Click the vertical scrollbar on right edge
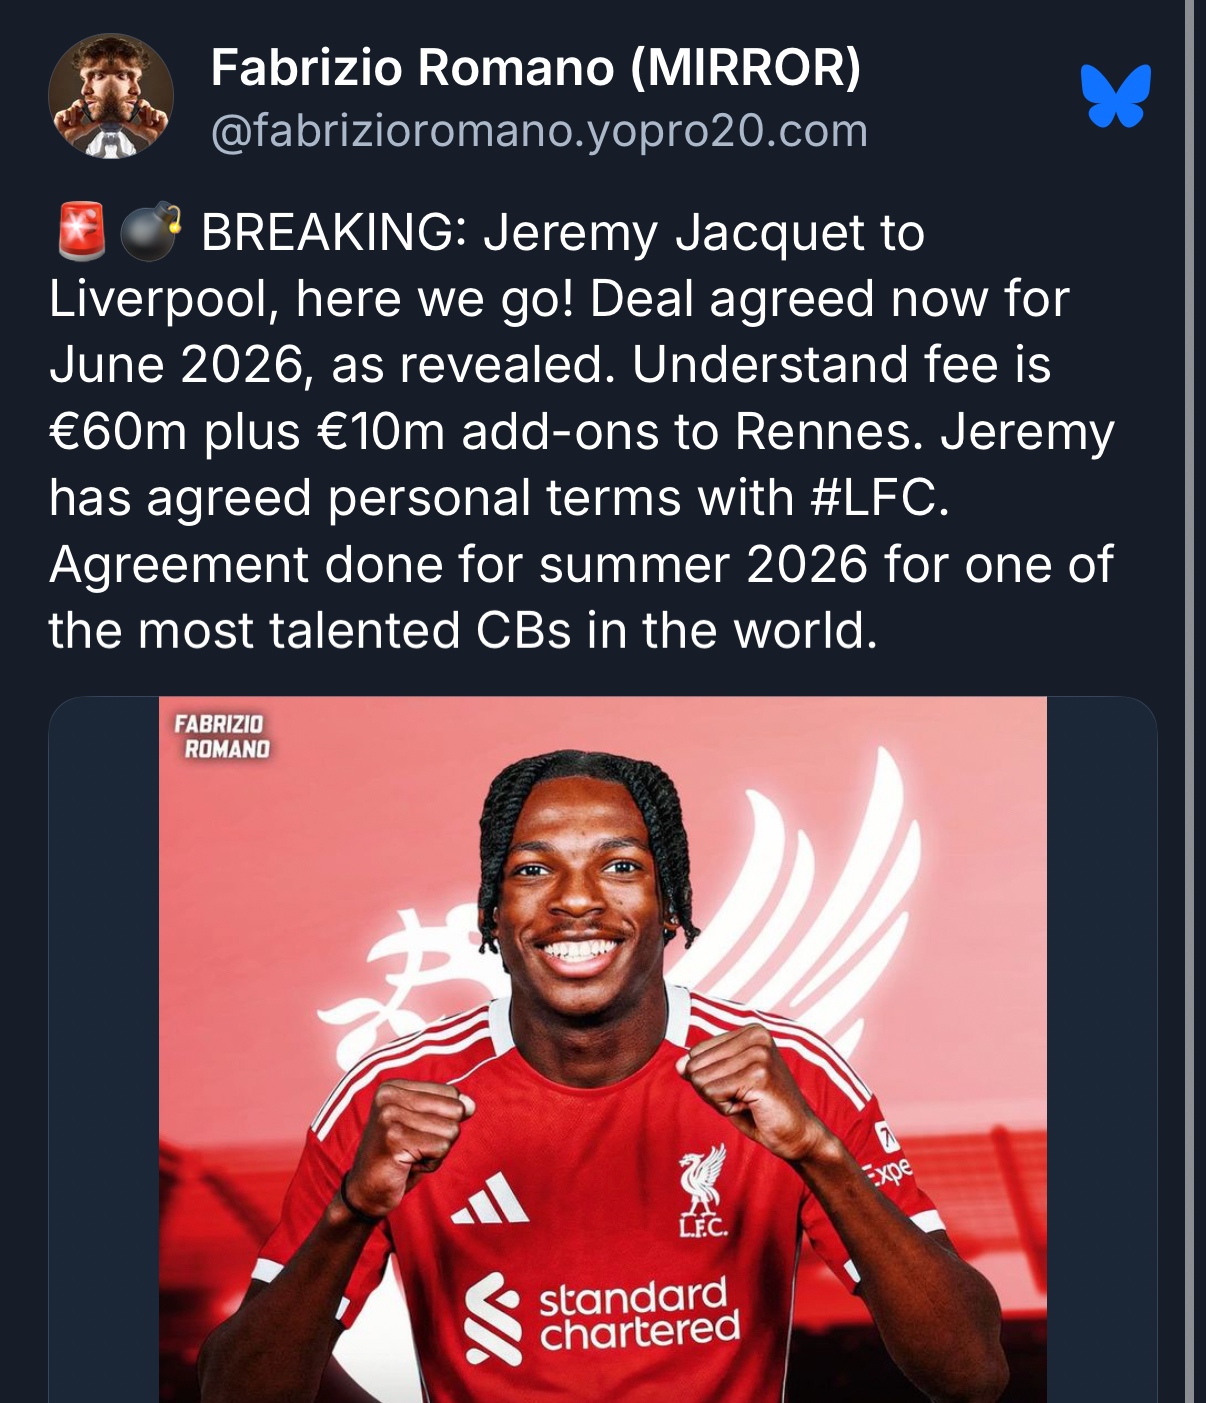1206x1403 pixels. click(x=1189, y=701)
